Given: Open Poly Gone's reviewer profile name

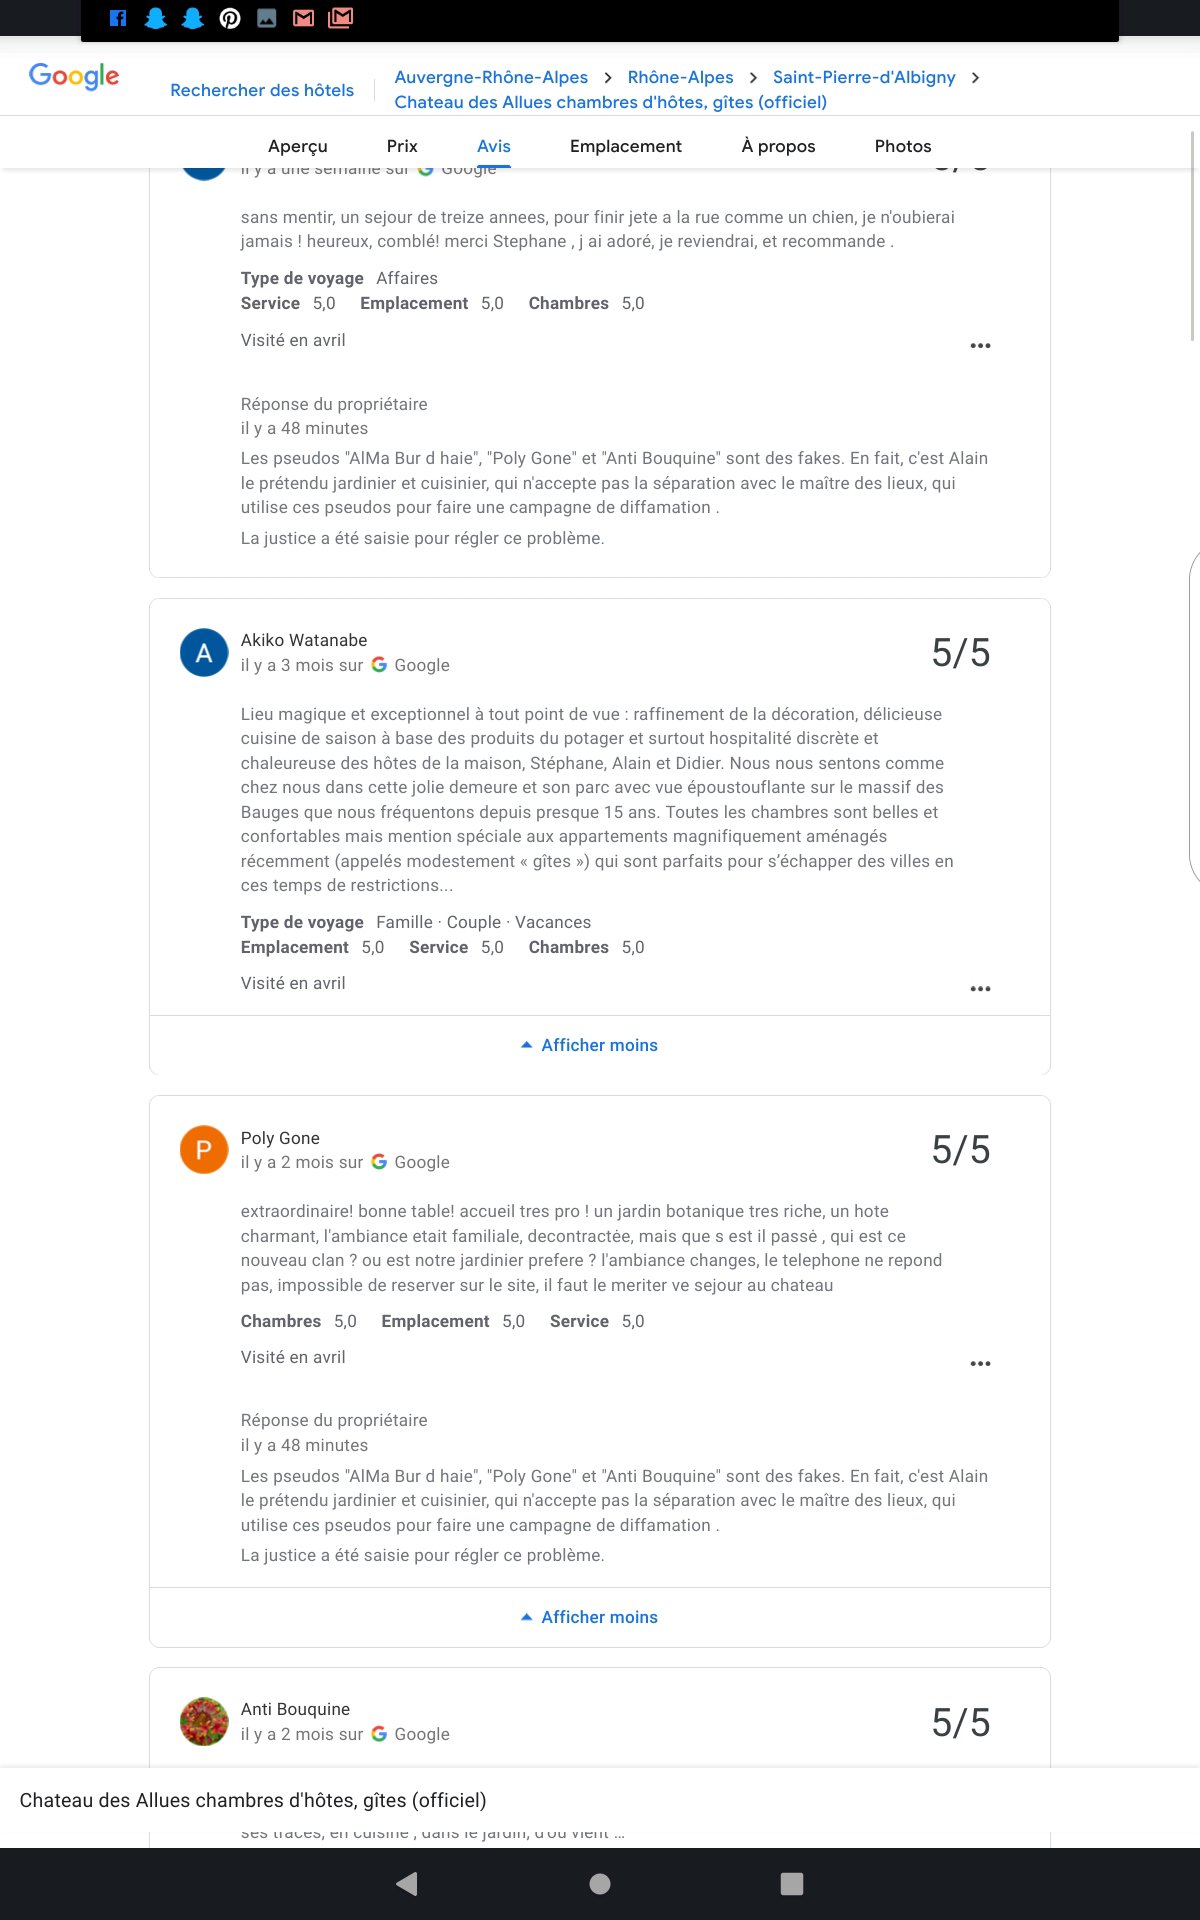Looking at the screenshot, I should tap(280, 1138).
